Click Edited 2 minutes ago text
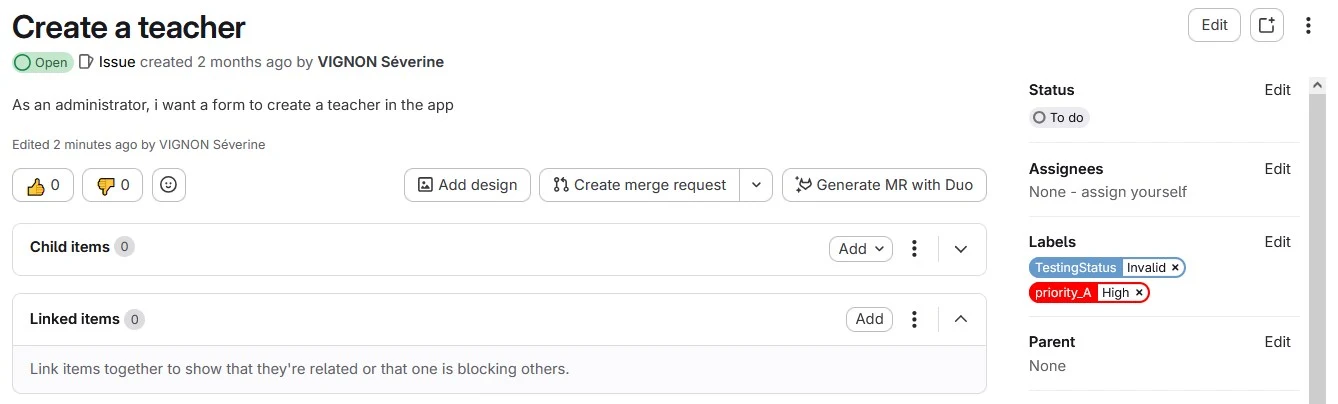1338x404 pixels. click(139, 145)
